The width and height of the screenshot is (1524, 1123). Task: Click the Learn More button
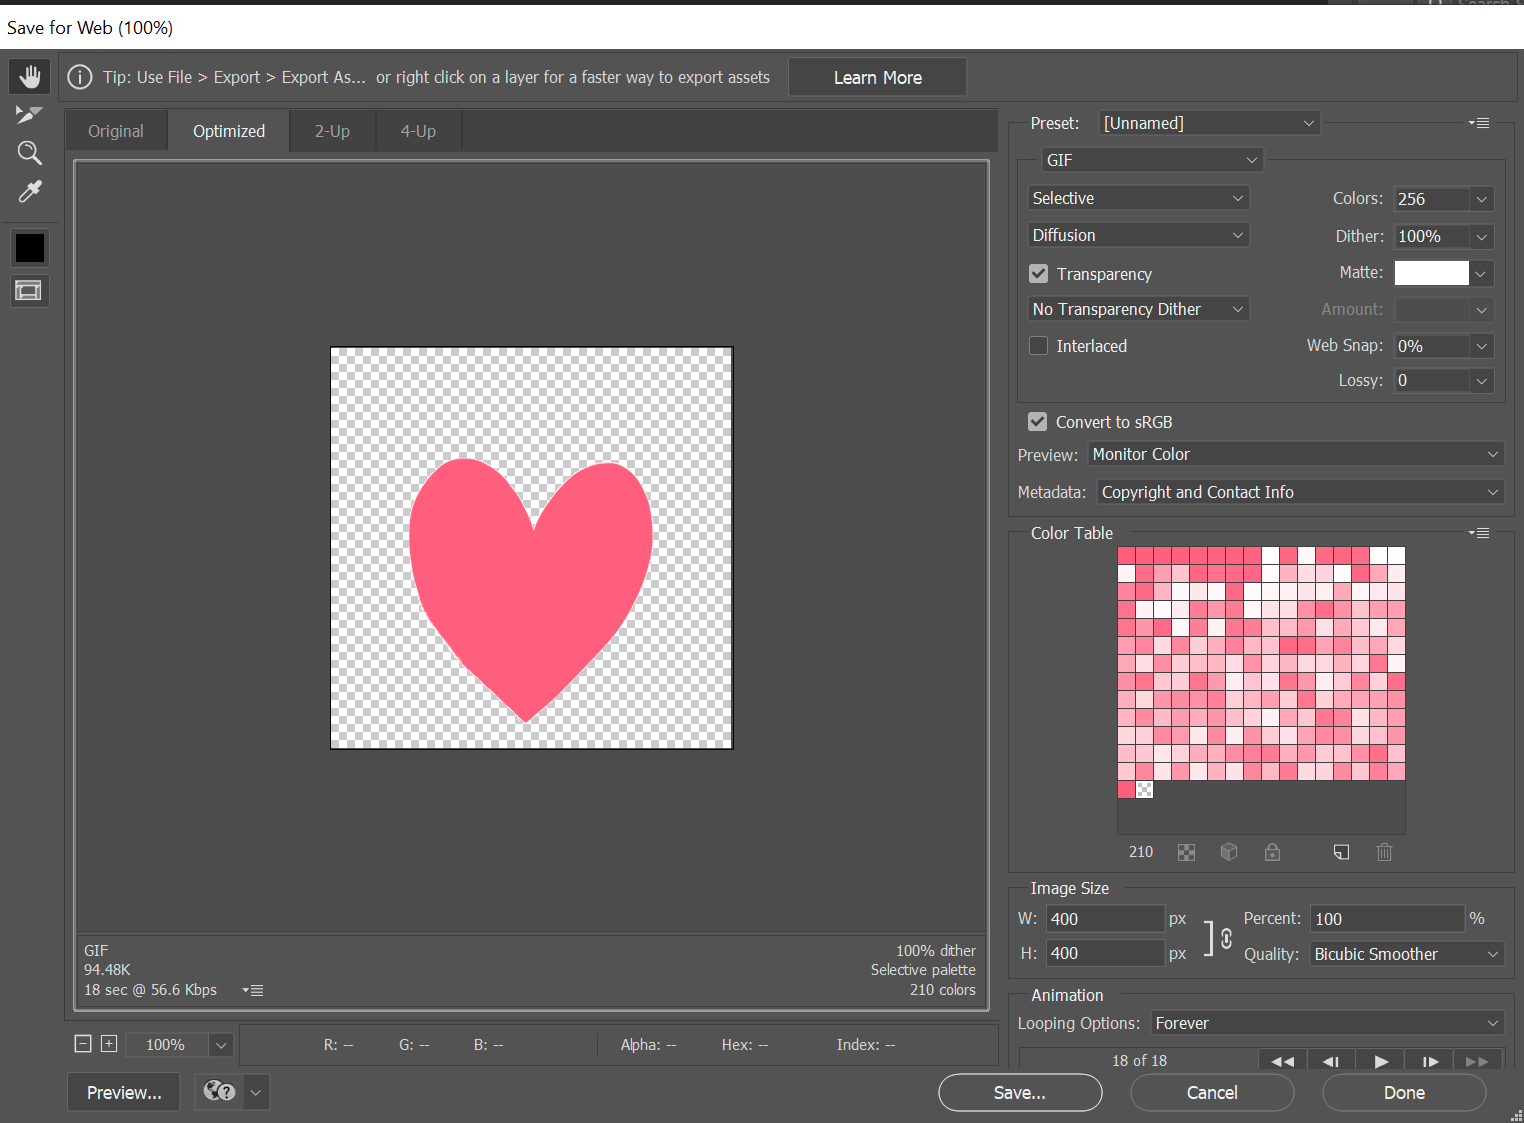(x=877, y=76)
